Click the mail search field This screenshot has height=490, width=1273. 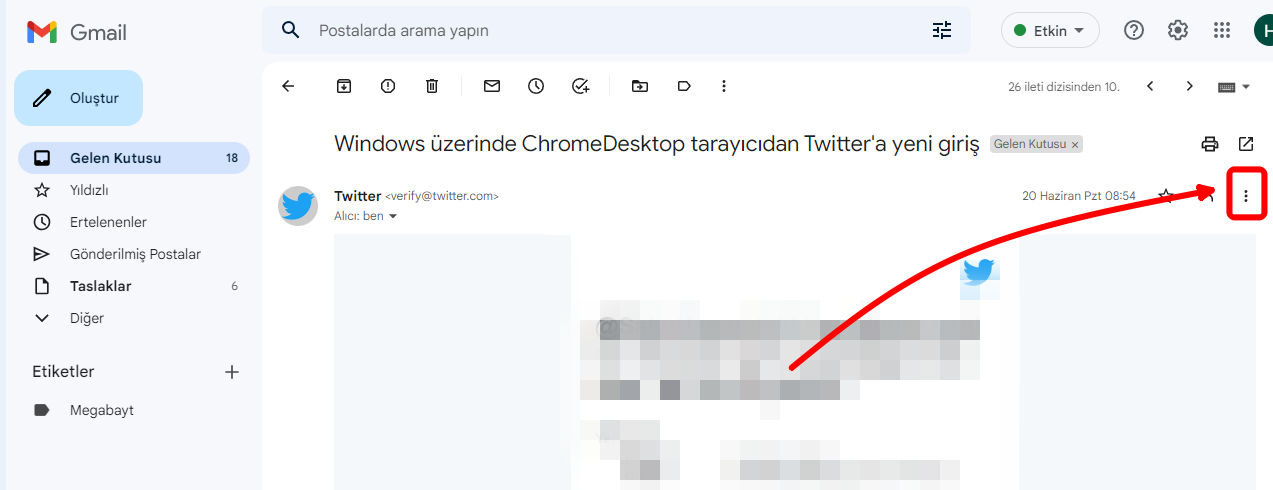tap(600, 30)
